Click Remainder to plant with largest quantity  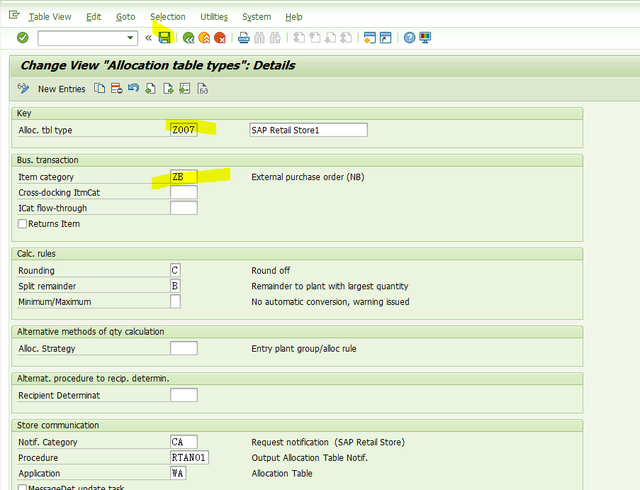tap(330, 286)
